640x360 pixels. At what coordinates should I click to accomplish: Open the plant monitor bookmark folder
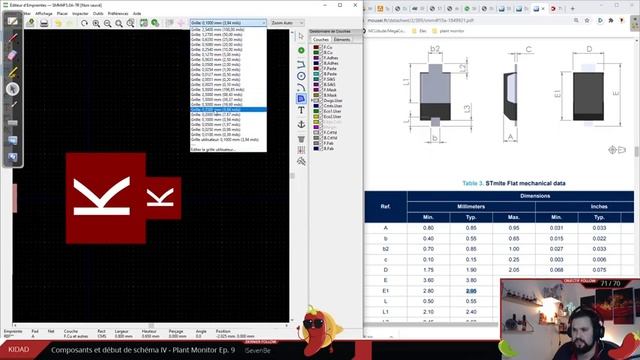pos(448,31)
